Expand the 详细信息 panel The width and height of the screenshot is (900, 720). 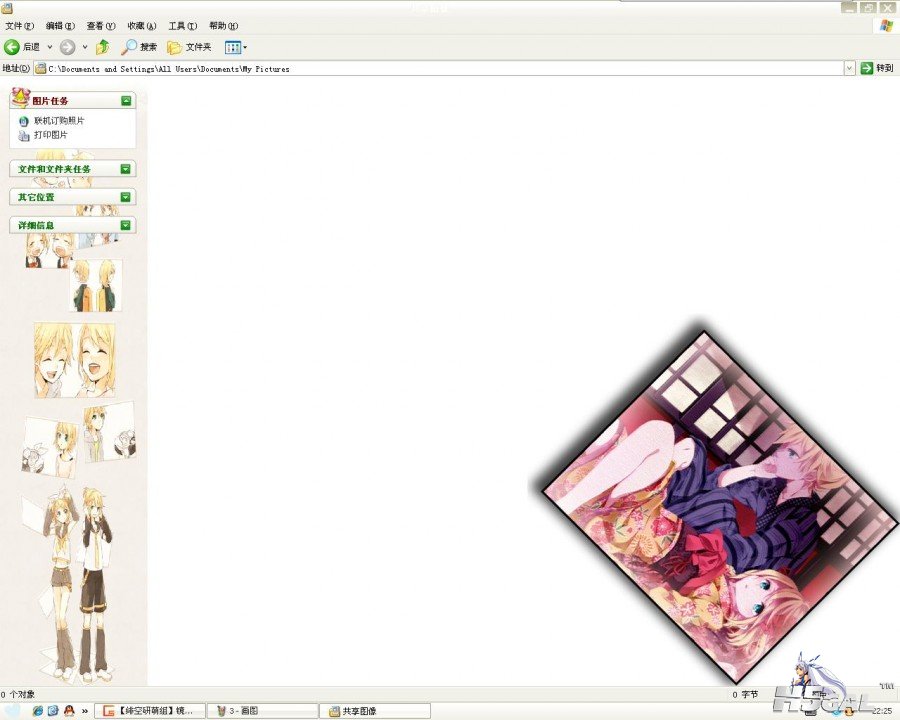point(126,225)
